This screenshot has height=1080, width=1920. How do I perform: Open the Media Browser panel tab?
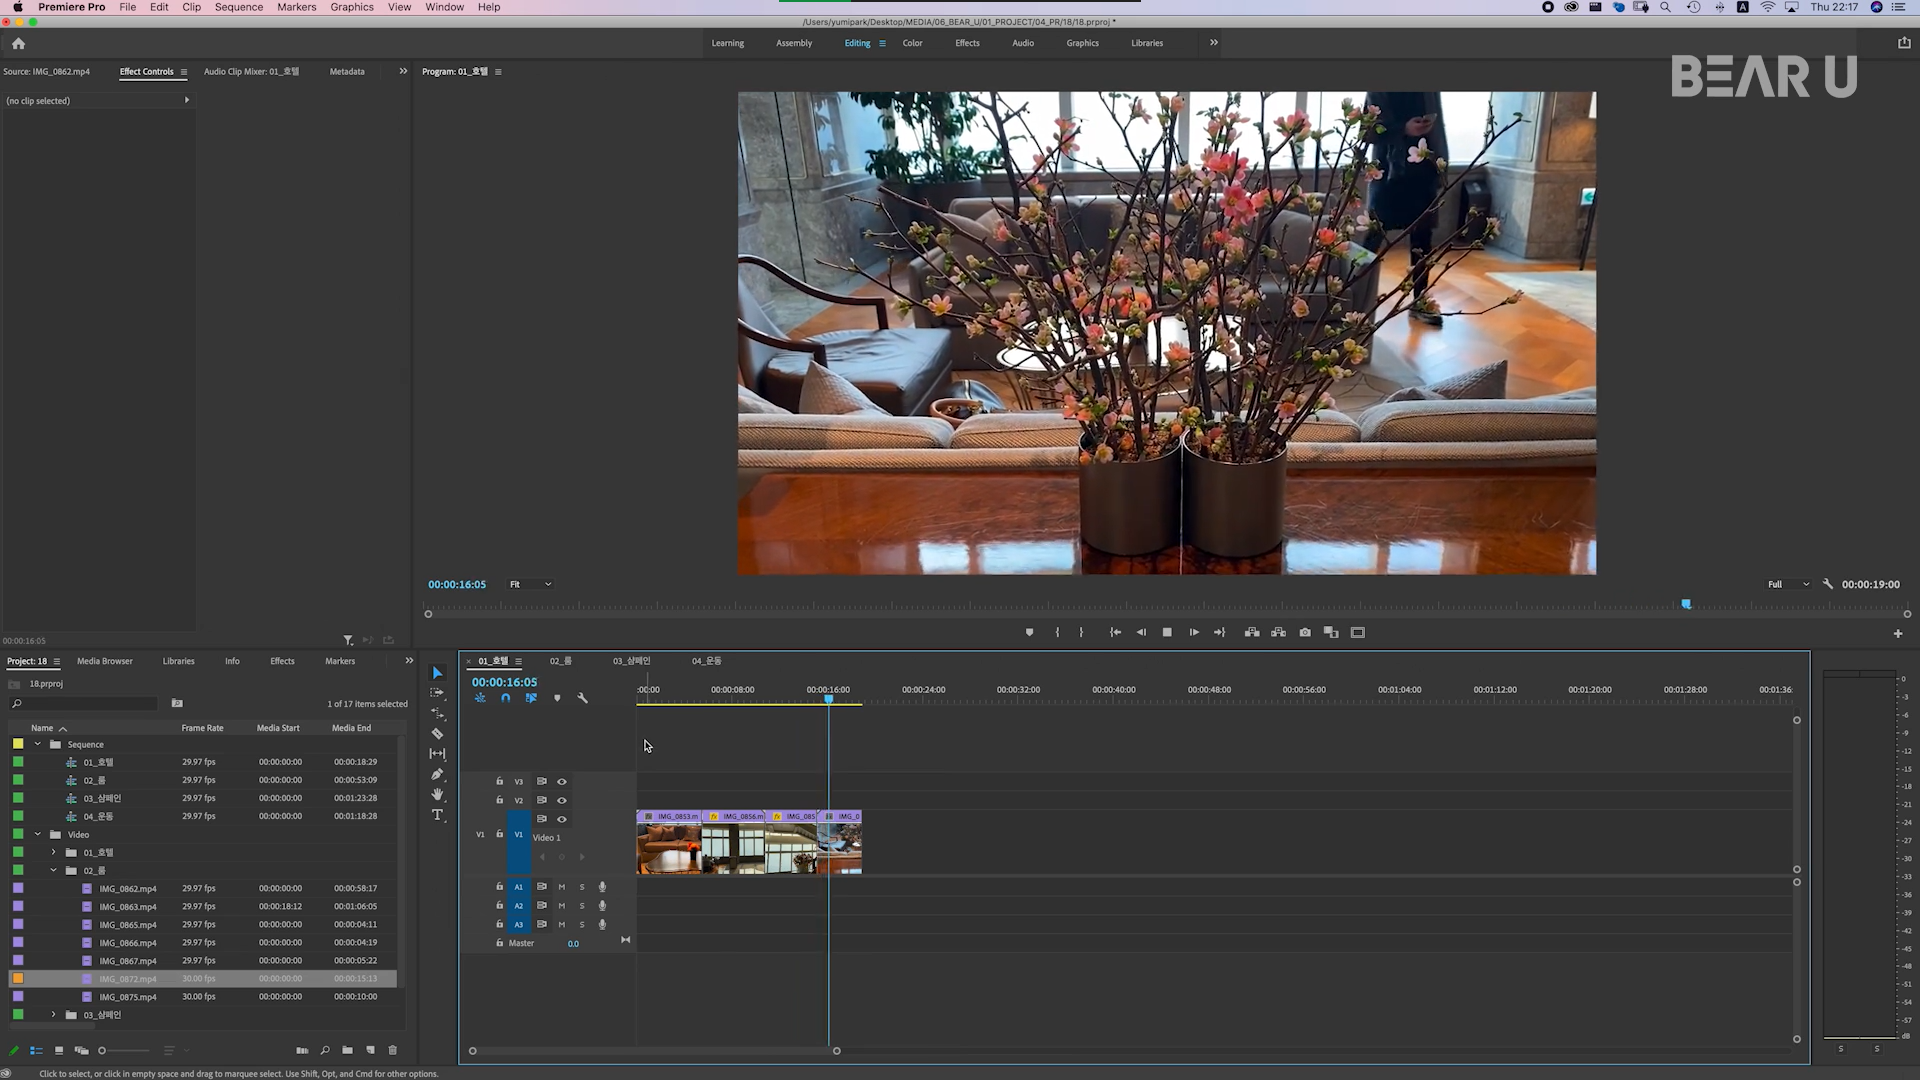[104, 661]
